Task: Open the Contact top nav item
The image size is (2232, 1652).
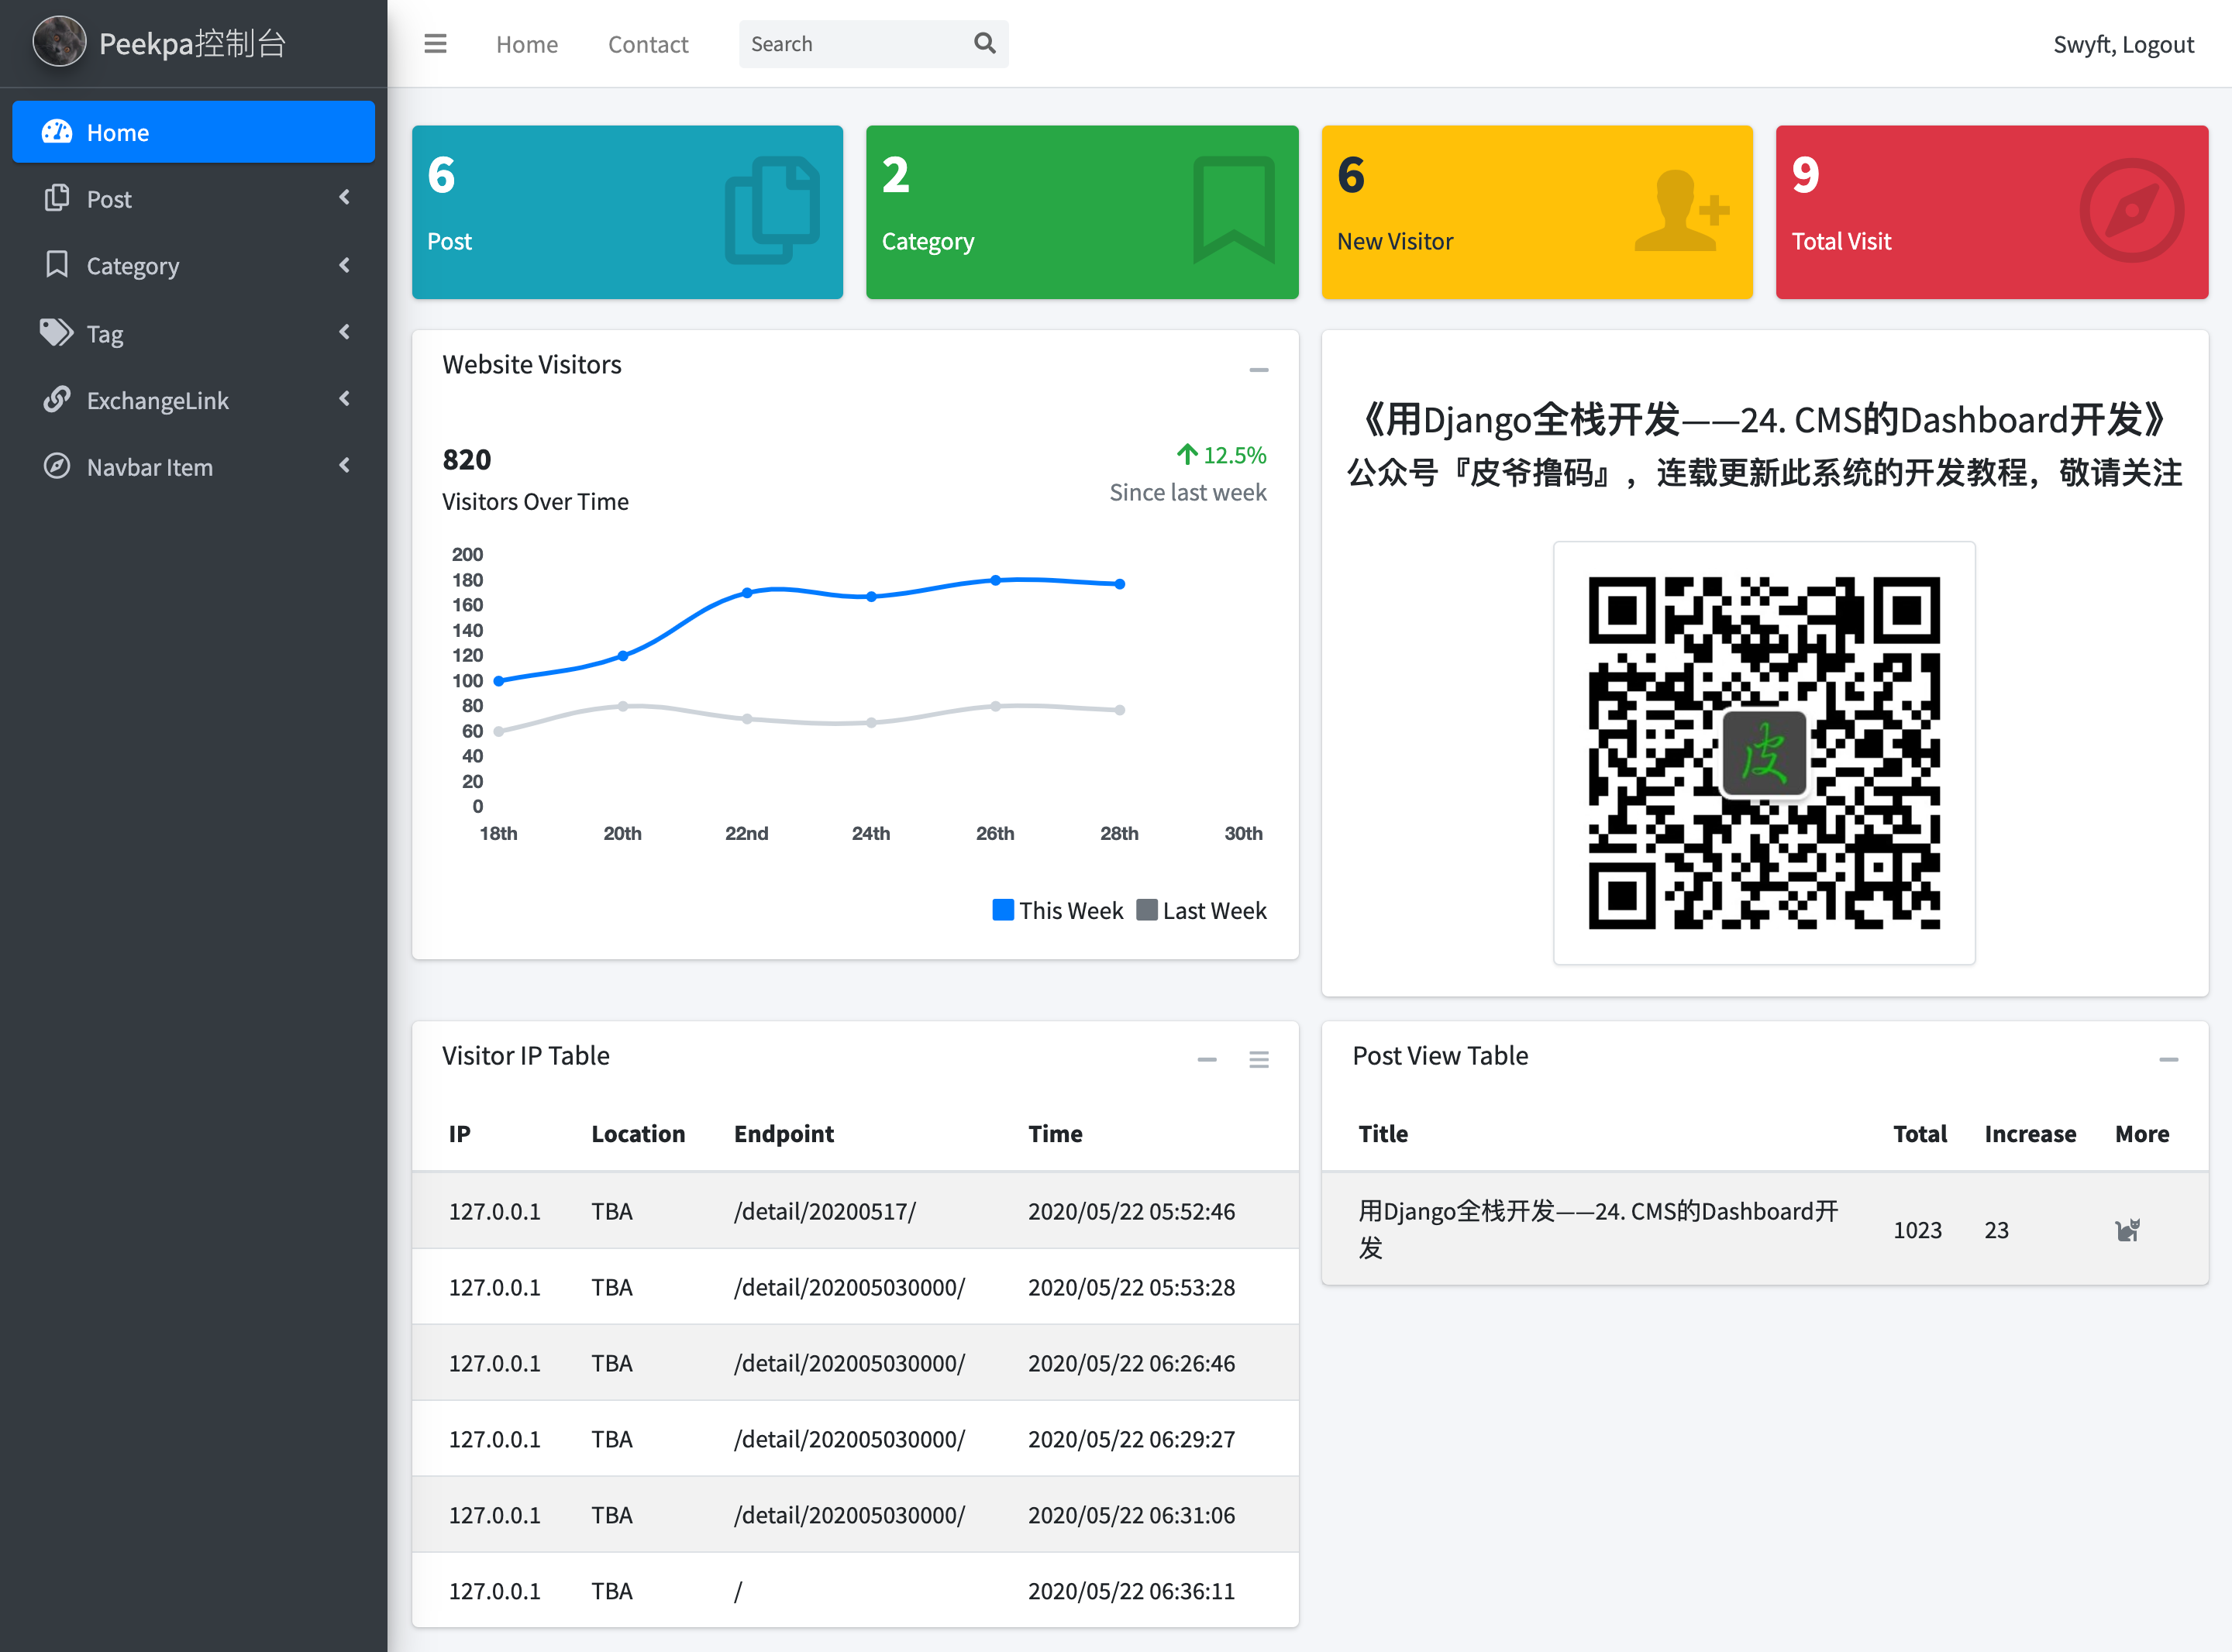Action: pos(648,44)
